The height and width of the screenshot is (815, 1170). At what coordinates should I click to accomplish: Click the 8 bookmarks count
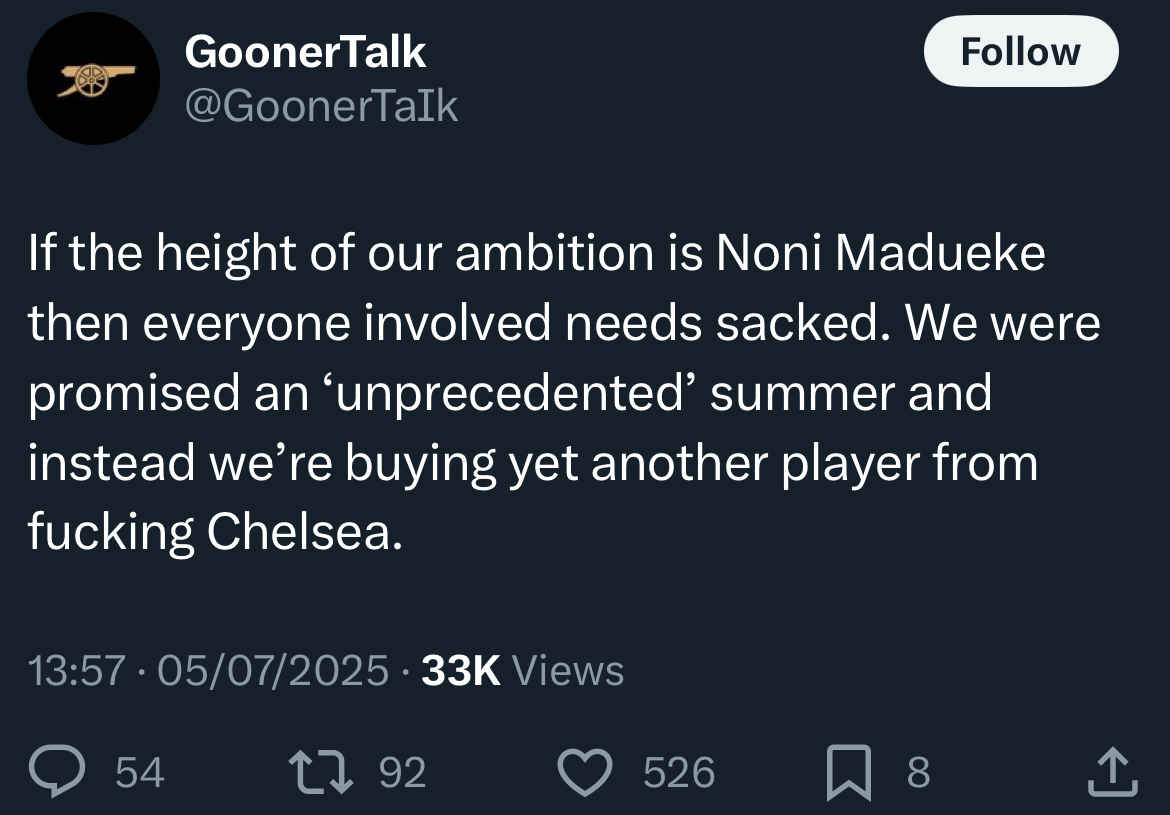[919, 772]
